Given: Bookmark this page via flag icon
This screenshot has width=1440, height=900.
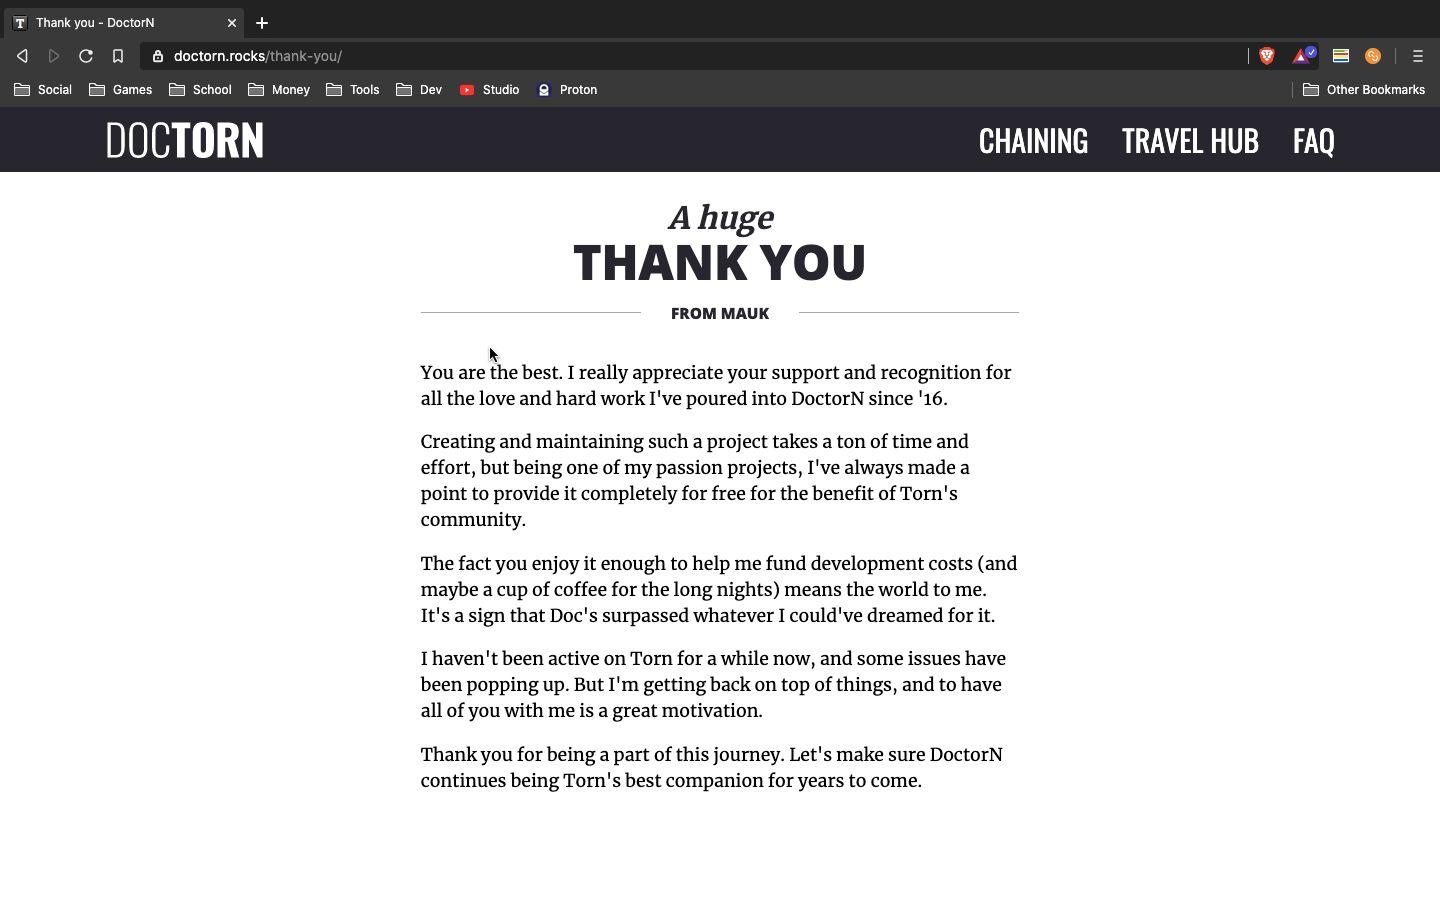Looking at the screenshot, I should [x=118, y=56].
